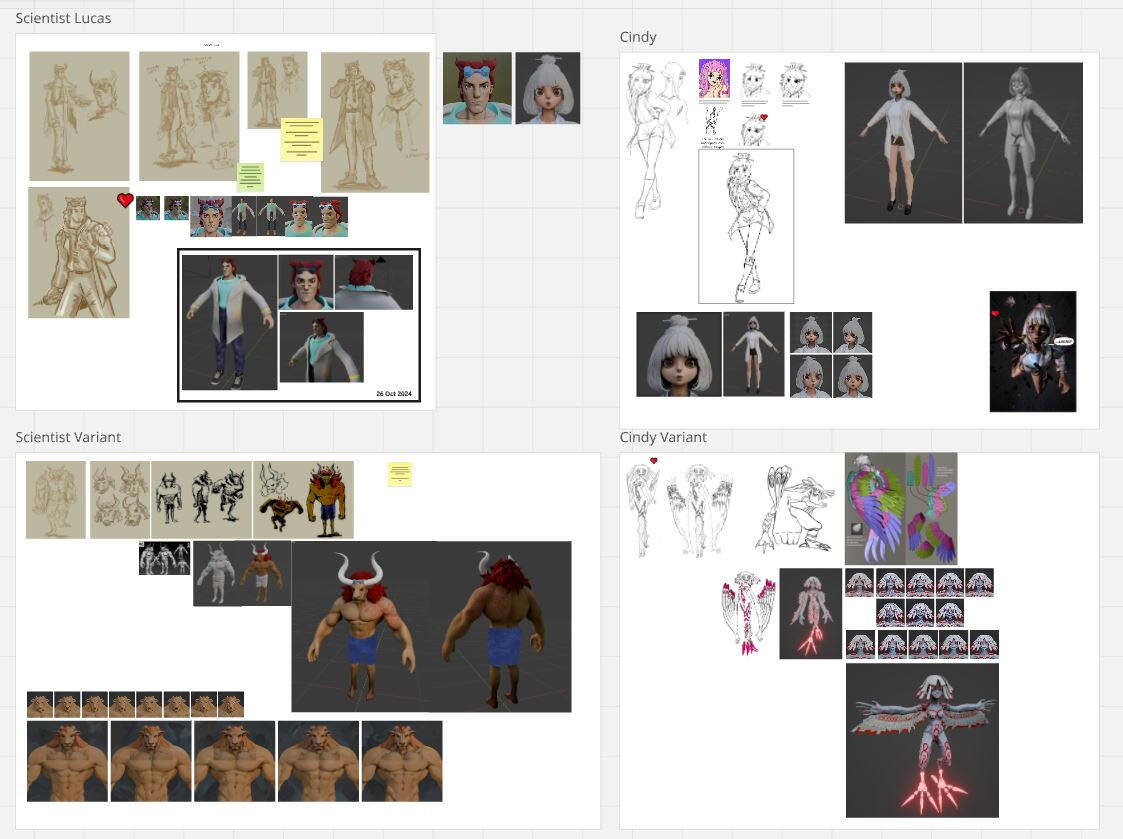Screen dimensions: 1123x839
Task: Open the Scientist Lucas board title
Action: (63, 18)
